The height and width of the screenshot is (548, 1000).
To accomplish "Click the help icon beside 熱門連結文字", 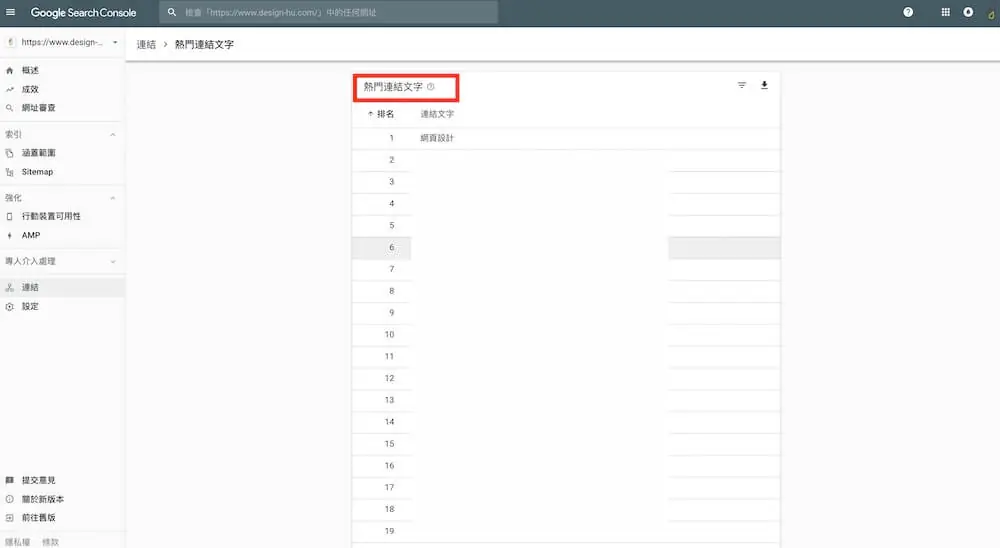I will (x=430, y=87).
